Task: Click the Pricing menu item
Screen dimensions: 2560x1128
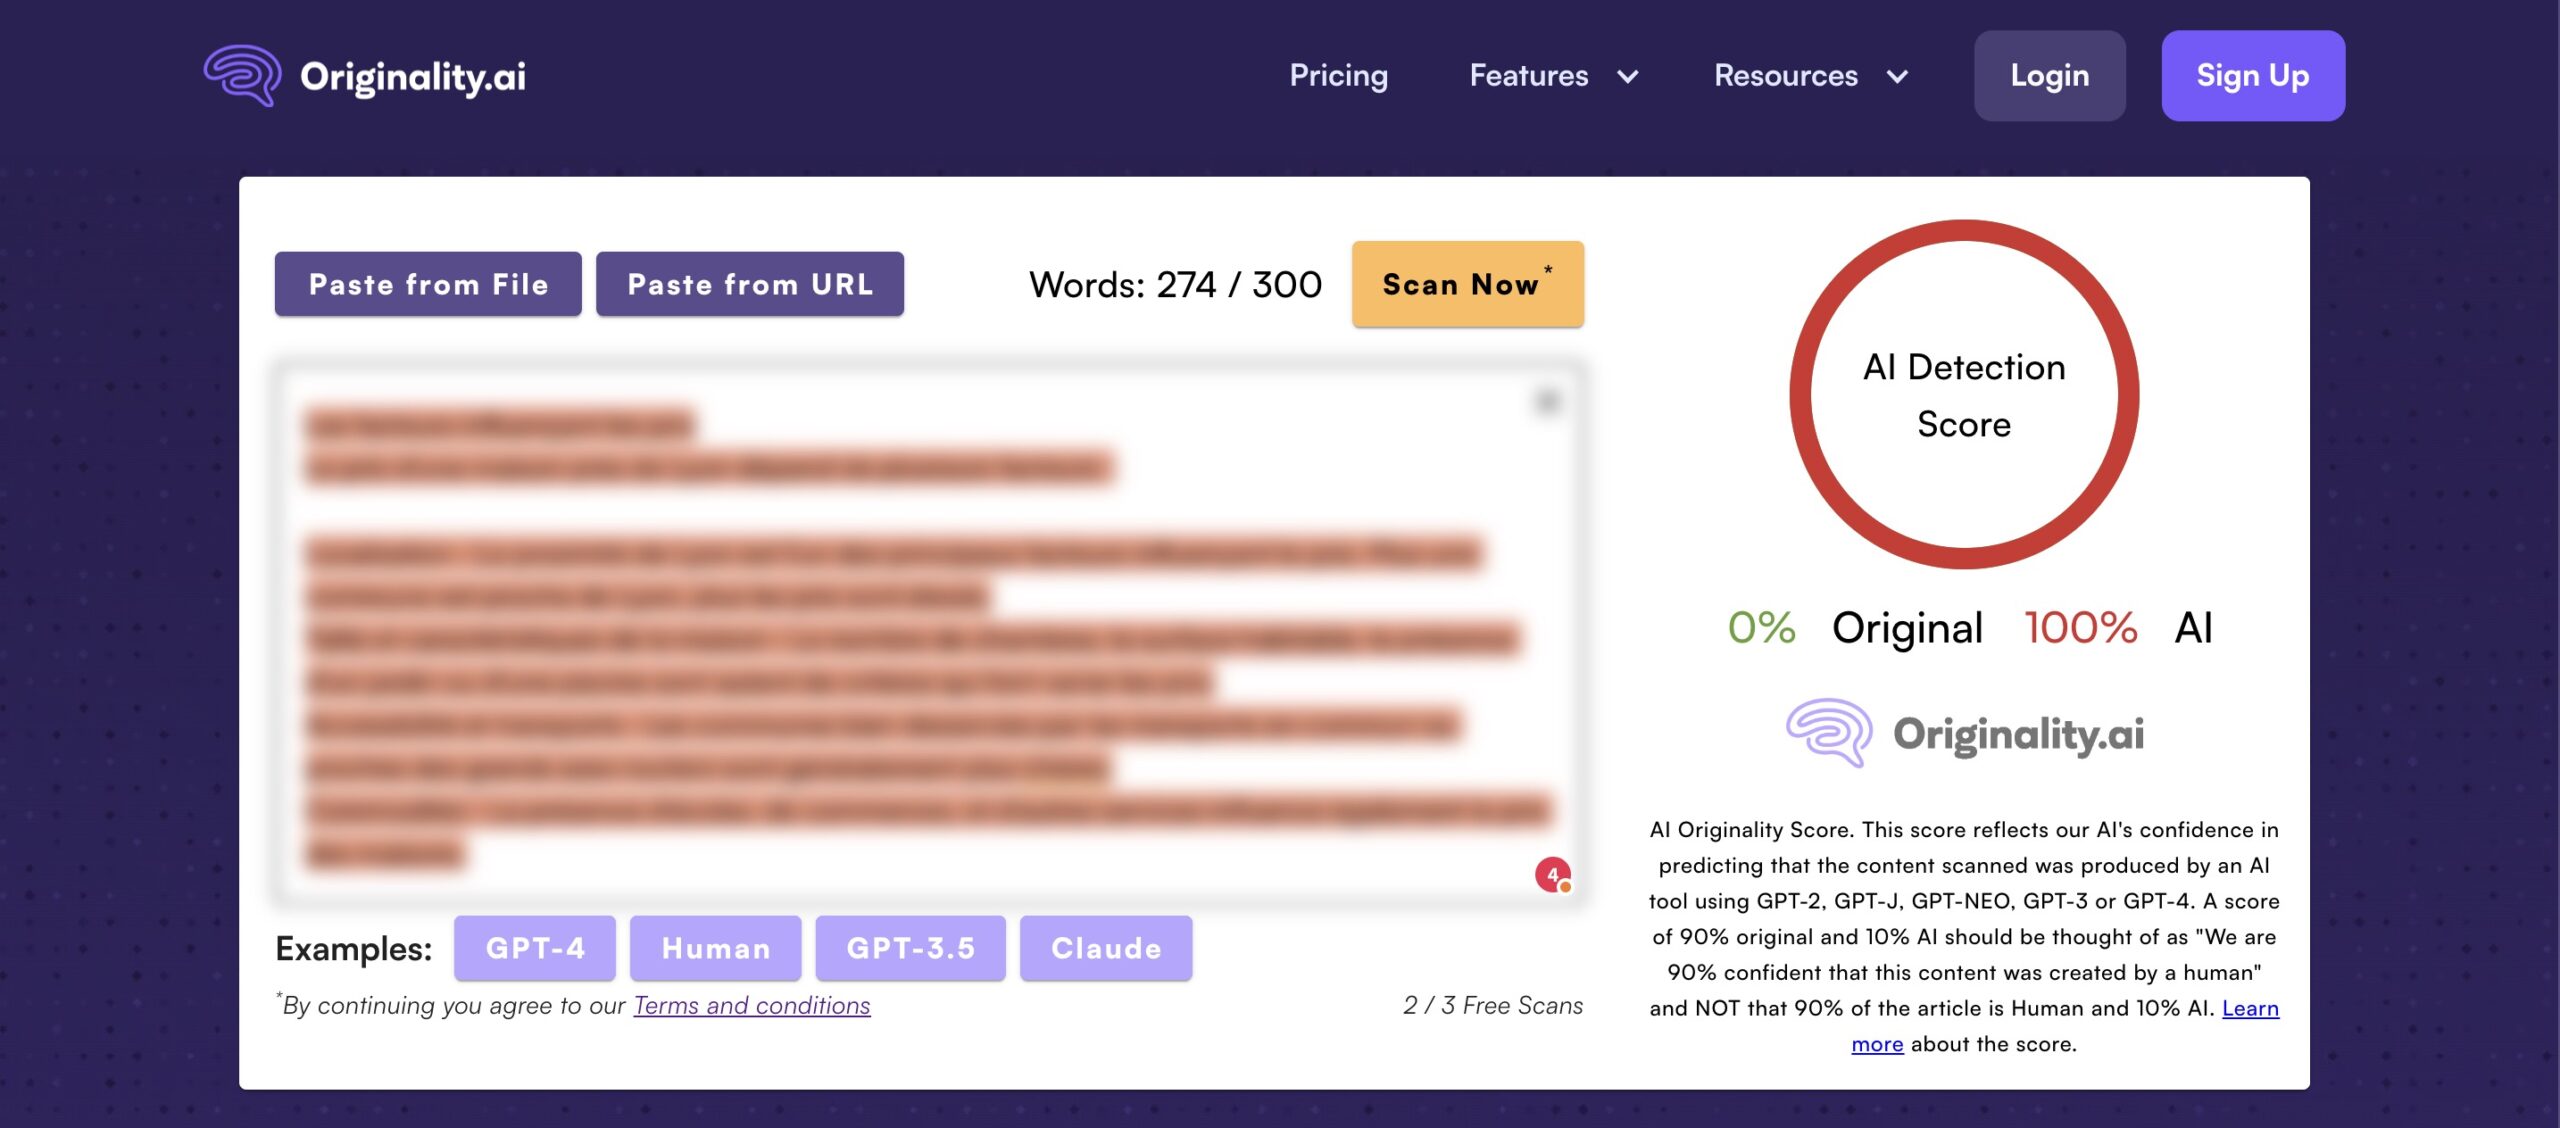Action: coord(1339,75)
